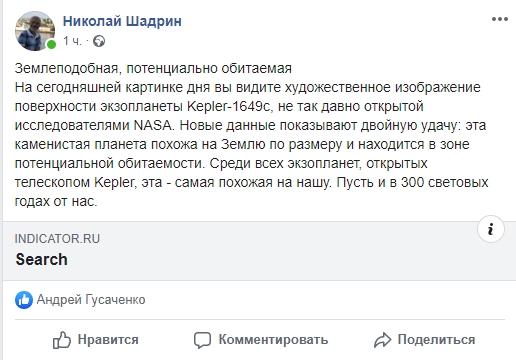Click the blue like reaction icon

pyautogui.click(x=24, y=300)
